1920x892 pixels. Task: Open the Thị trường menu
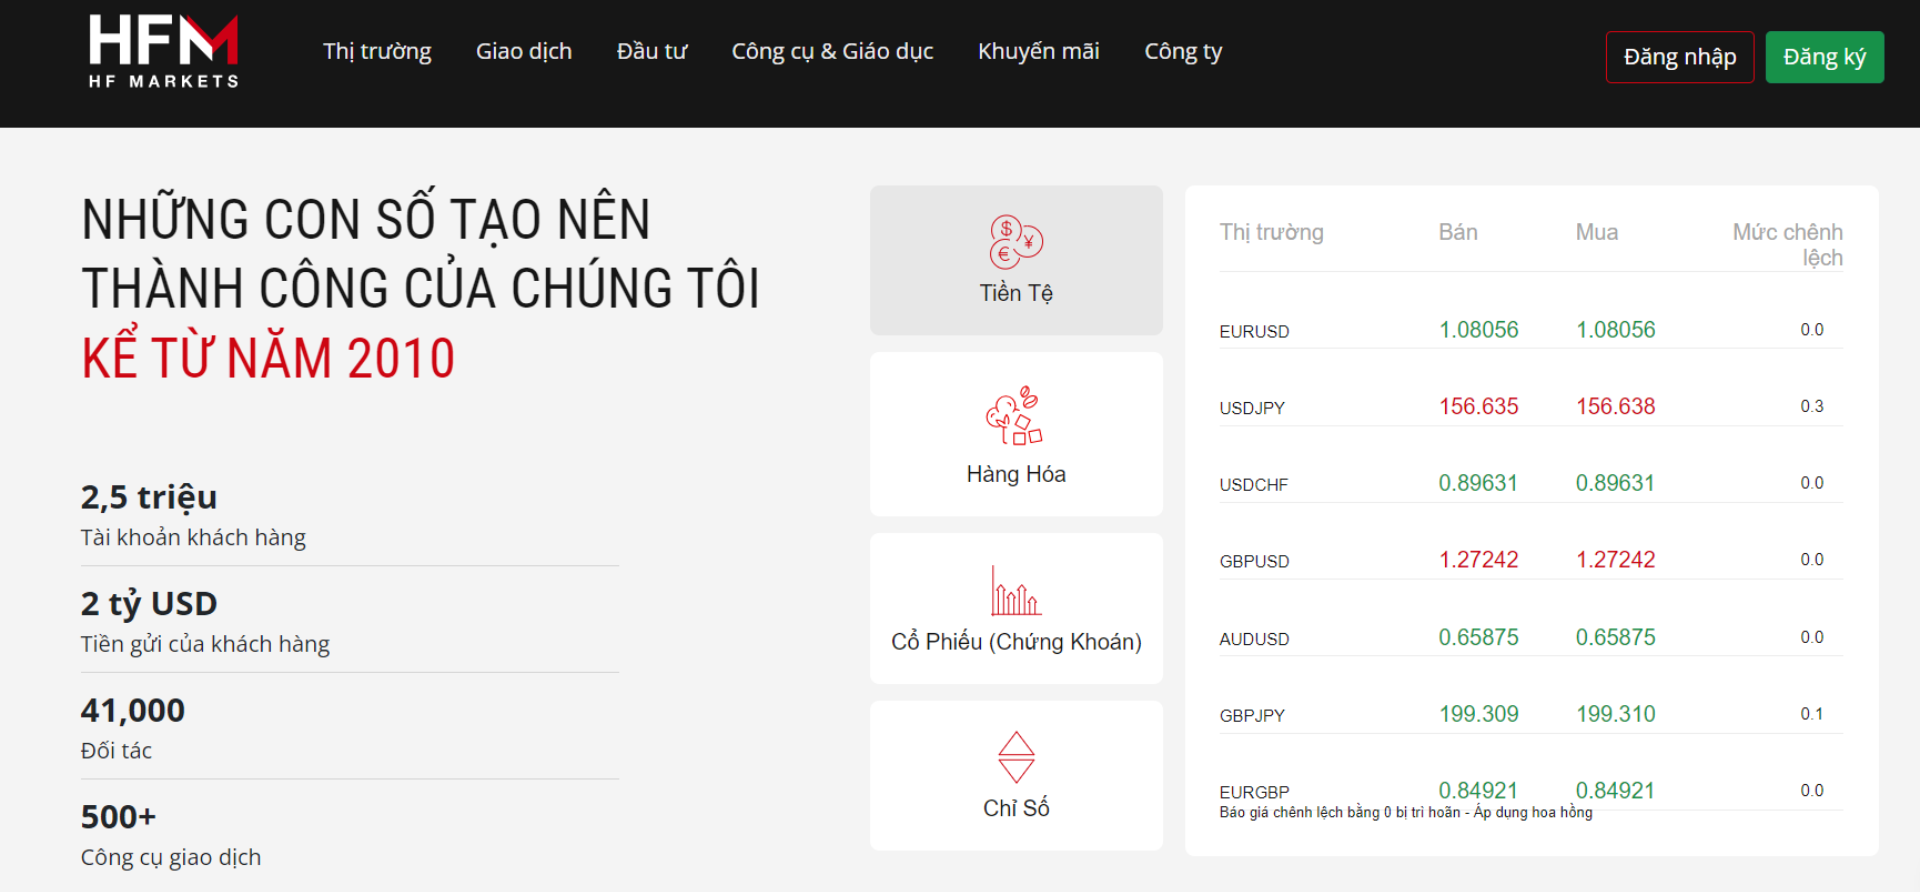click(x=377, y=51)
